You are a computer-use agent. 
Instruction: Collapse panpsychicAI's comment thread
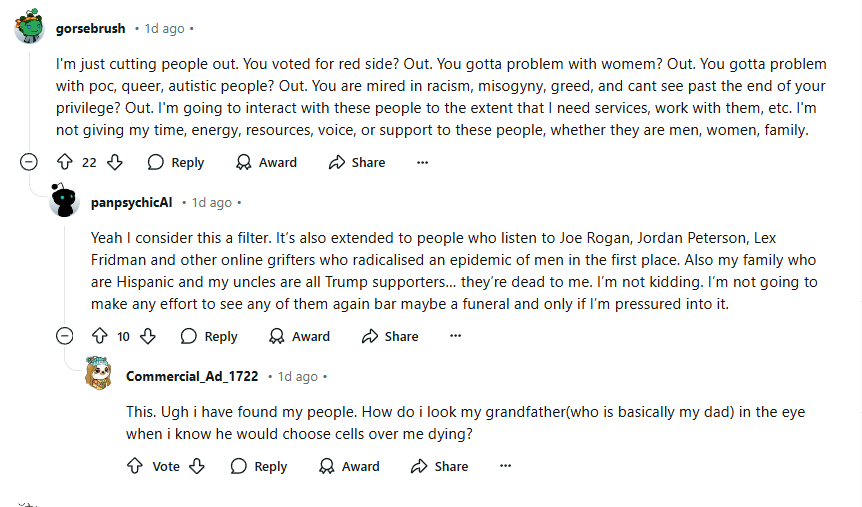point(64,336)
